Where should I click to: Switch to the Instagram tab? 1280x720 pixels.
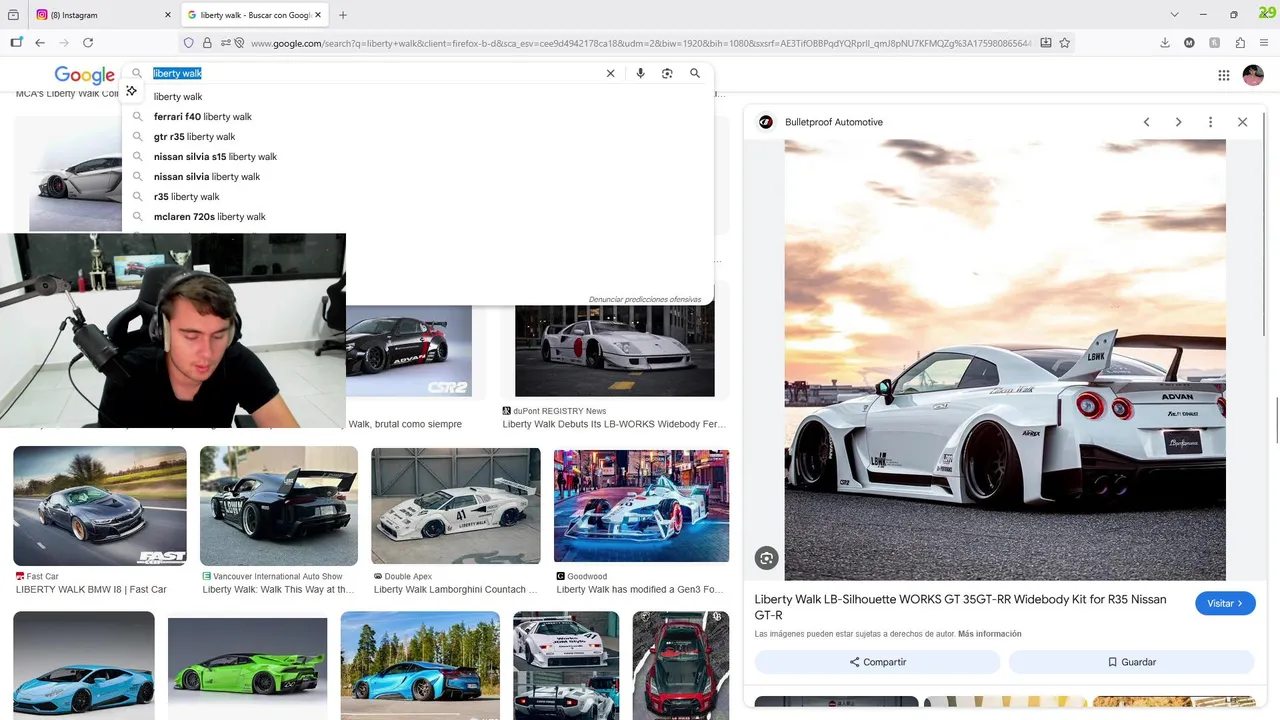(x=103, y=15)
